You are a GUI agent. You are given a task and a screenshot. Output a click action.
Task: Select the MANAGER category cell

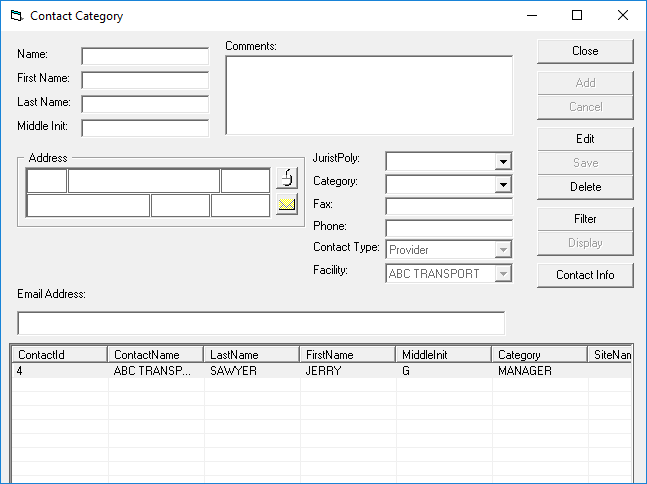click(540, 371)
